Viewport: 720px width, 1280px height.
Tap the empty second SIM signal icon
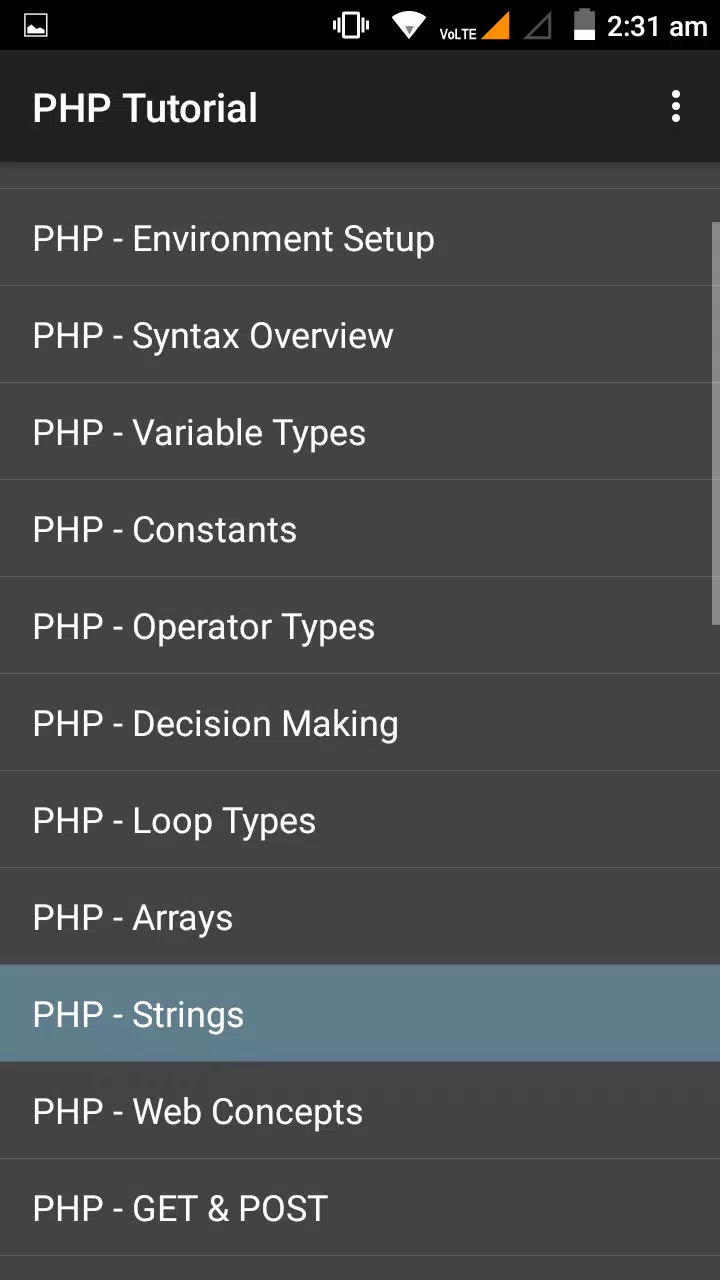(x=538, y=26)
